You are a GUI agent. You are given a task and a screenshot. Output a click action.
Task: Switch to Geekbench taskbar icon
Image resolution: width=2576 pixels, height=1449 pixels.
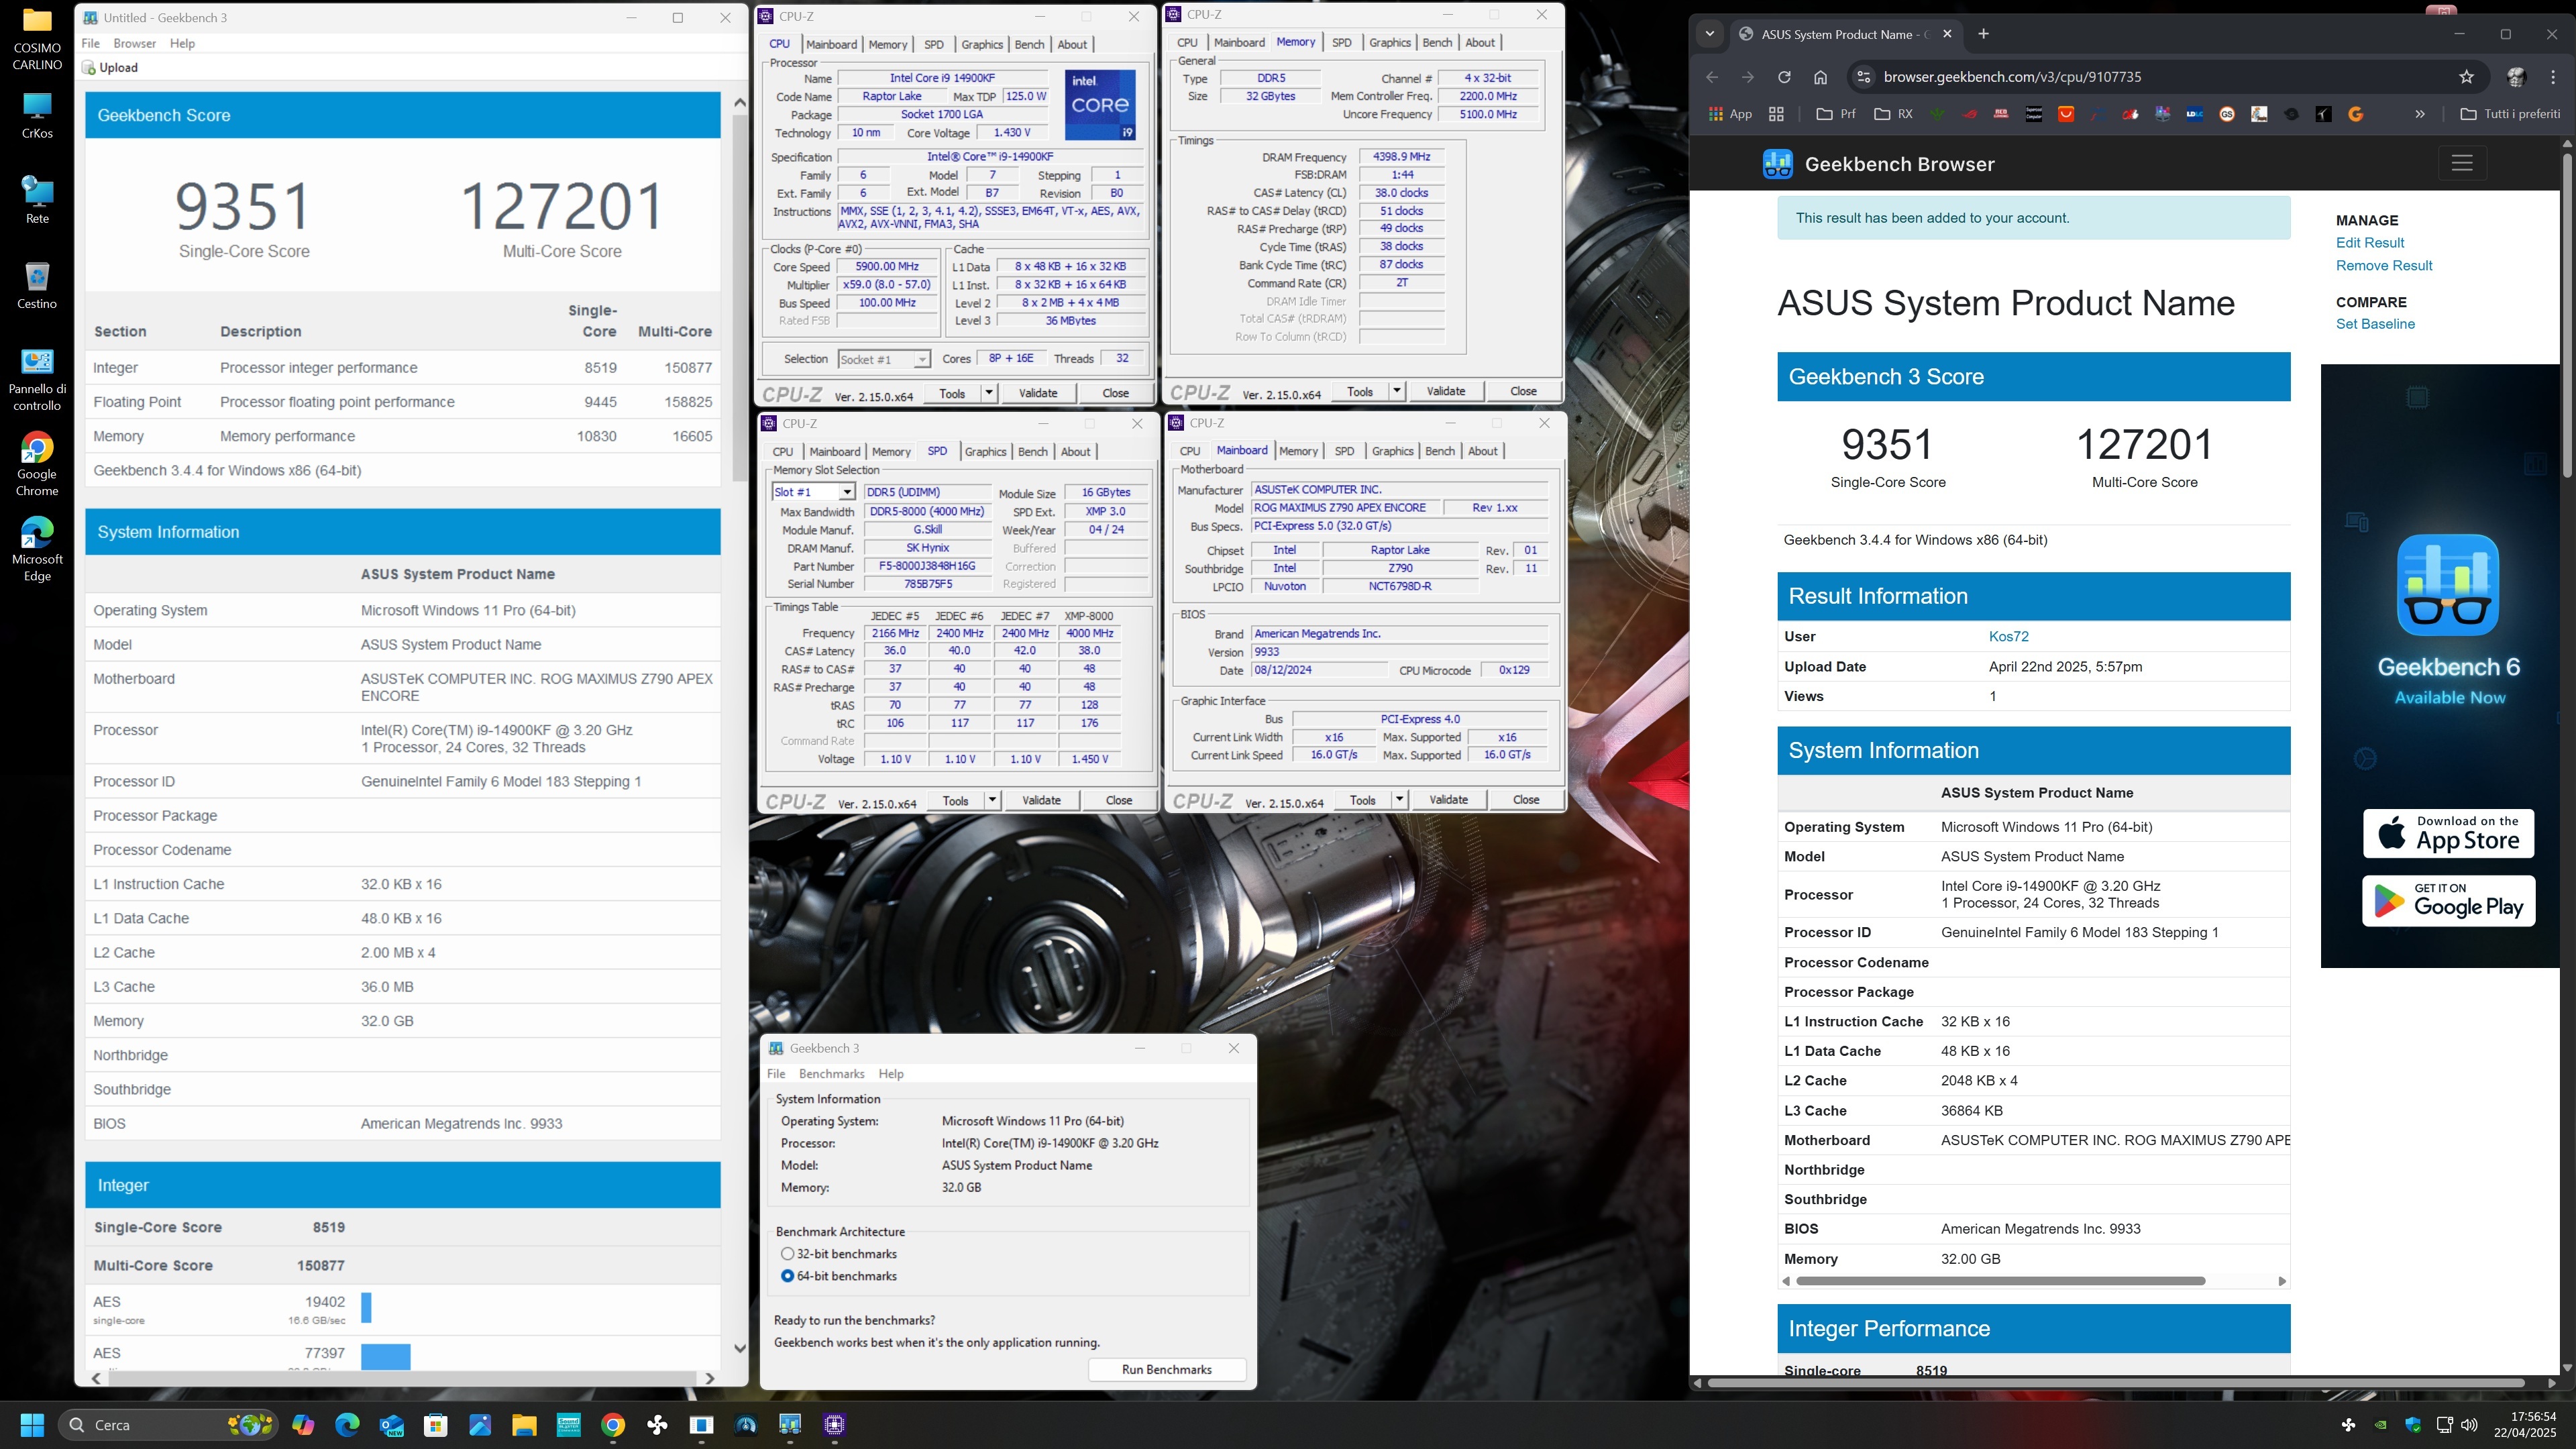tap(790, 1424)
